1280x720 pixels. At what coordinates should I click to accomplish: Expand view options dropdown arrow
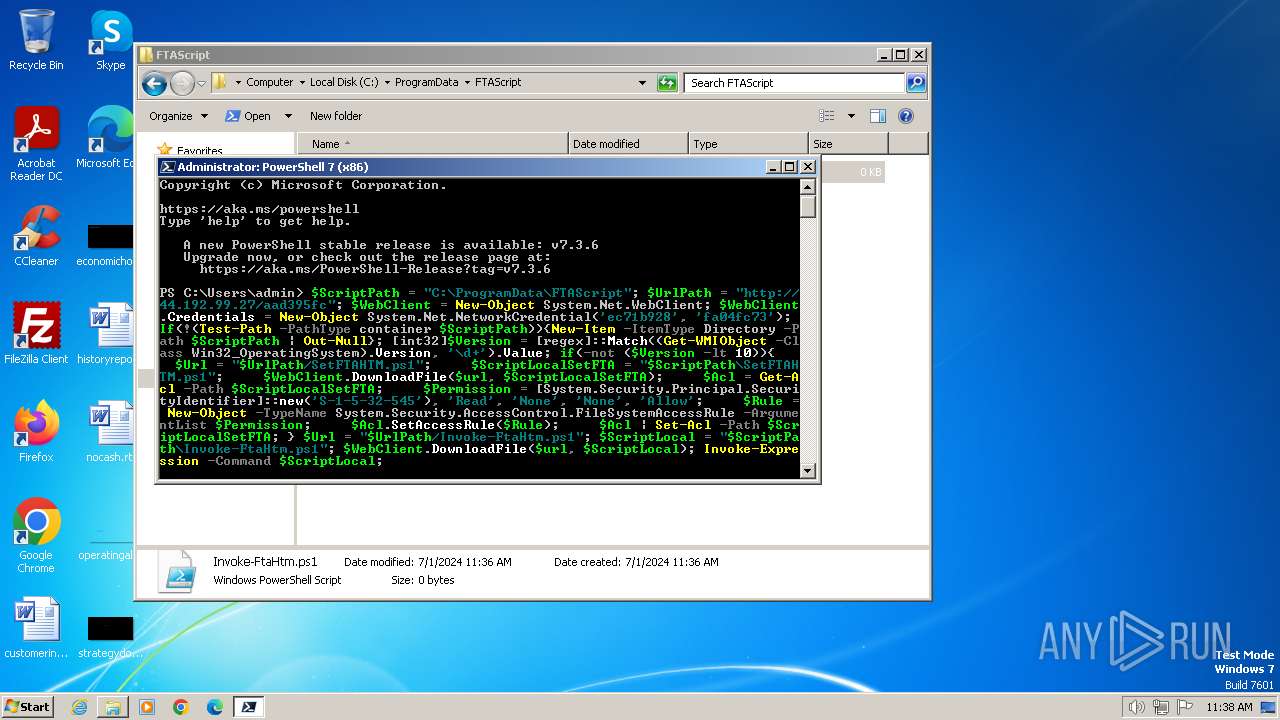coord(851,116)
